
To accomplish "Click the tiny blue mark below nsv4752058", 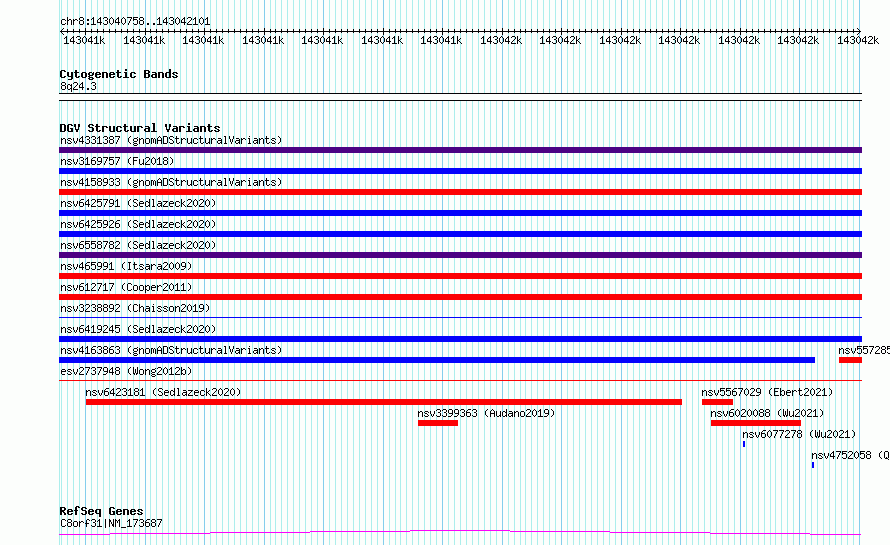I will coord(813,465).
